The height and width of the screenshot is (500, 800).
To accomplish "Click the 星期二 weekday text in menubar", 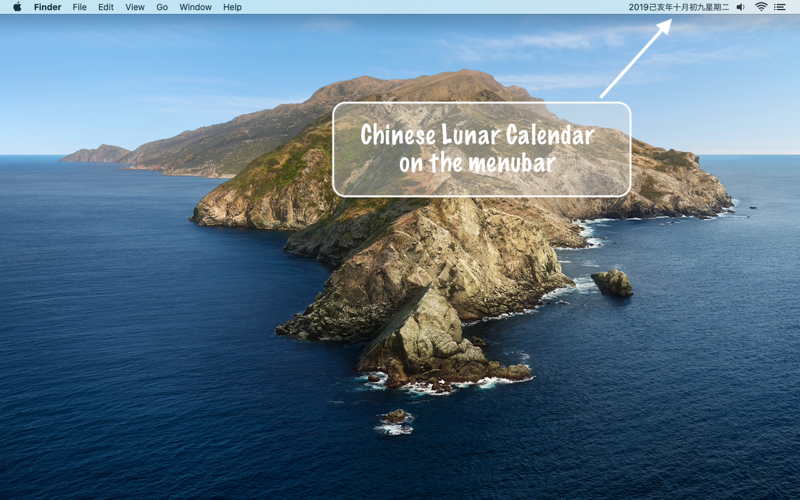I will coord(716,7).
